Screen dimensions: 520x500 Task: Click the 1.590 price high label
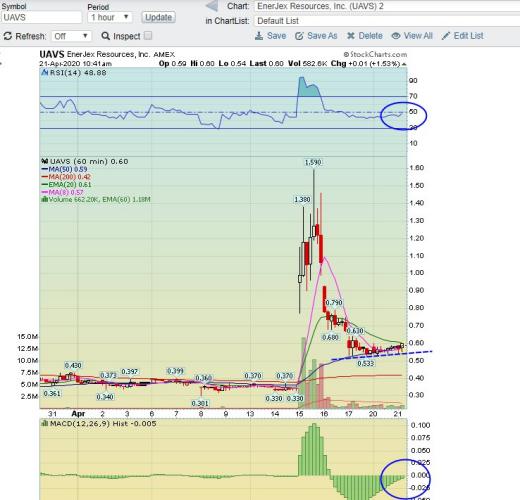click(x=313, y=162)
